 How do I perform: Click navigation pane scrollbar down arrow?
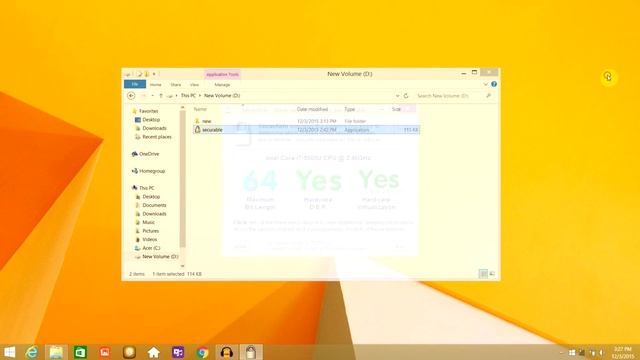(182, 266)
